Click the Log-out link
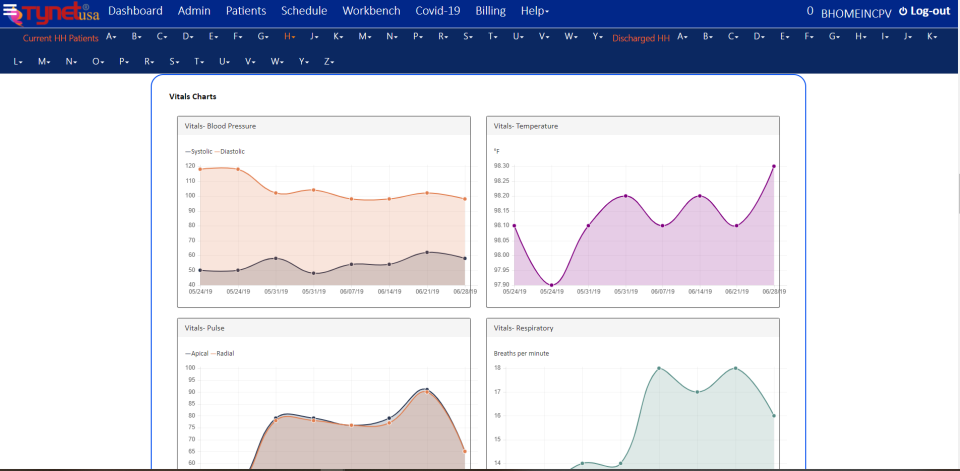 930,11
